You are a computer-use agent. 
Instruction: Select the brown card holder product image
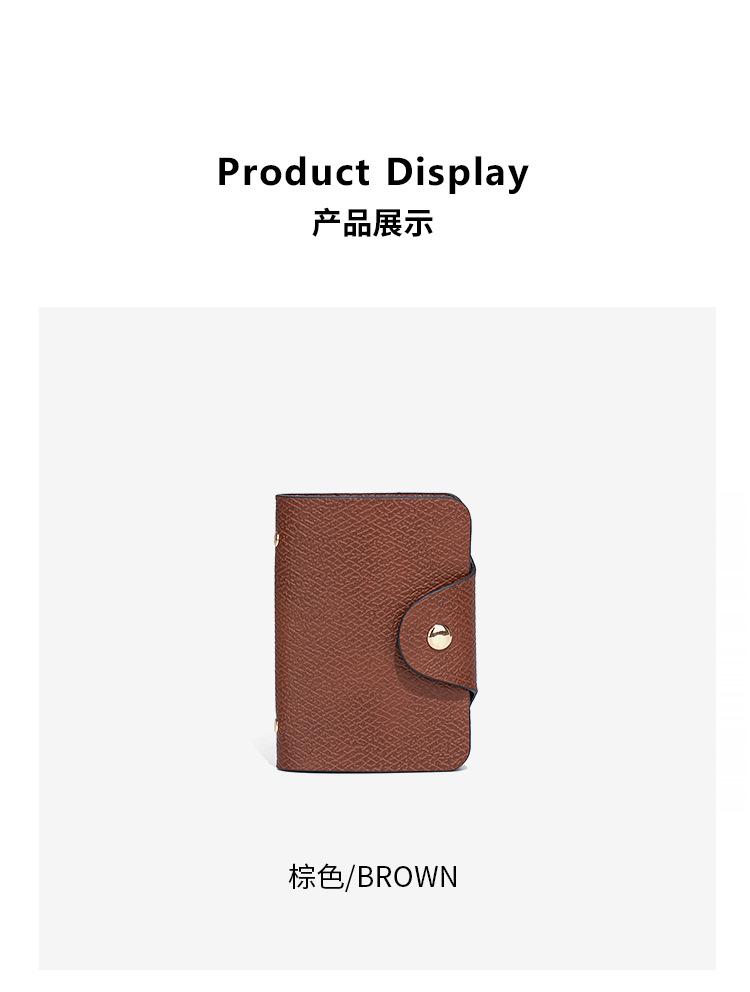click(x=375, y=633)
